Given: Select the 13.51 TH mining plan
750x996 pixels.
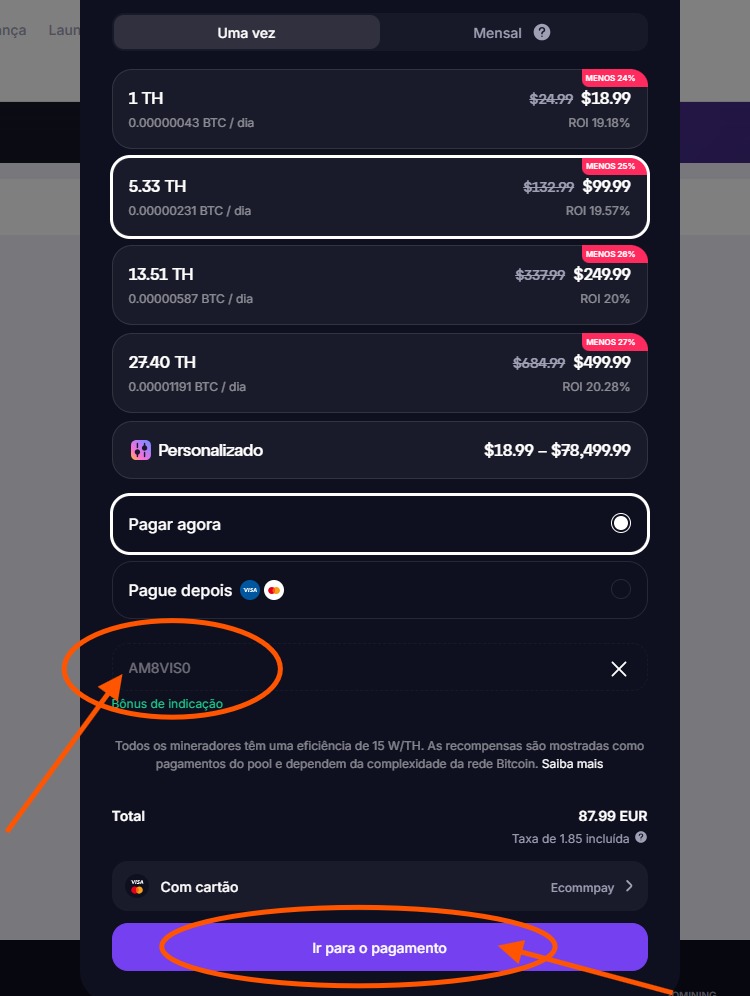Looking at the screenshot, I should 380,284.
